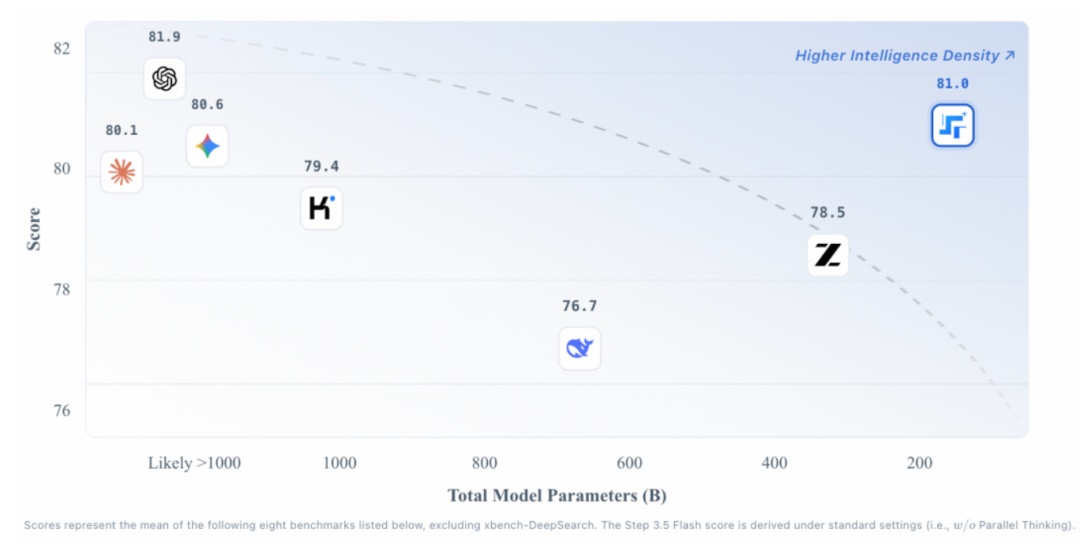
Task: Click the Claude starburst icon
Action: tap(121, 172)
